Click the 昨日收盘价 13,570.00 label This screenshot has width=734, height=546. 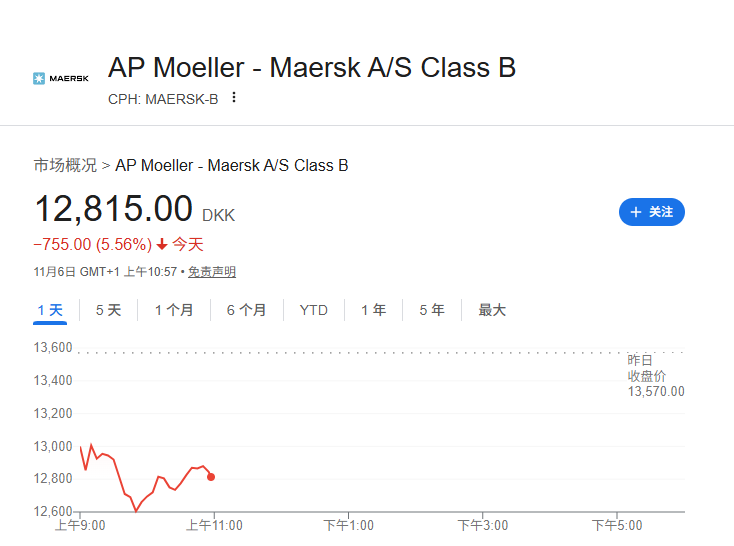655,375
